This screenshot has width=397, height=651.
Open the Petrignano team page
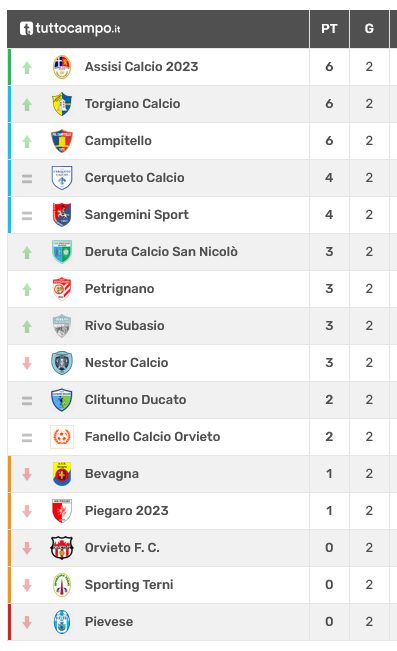point(120,289)
